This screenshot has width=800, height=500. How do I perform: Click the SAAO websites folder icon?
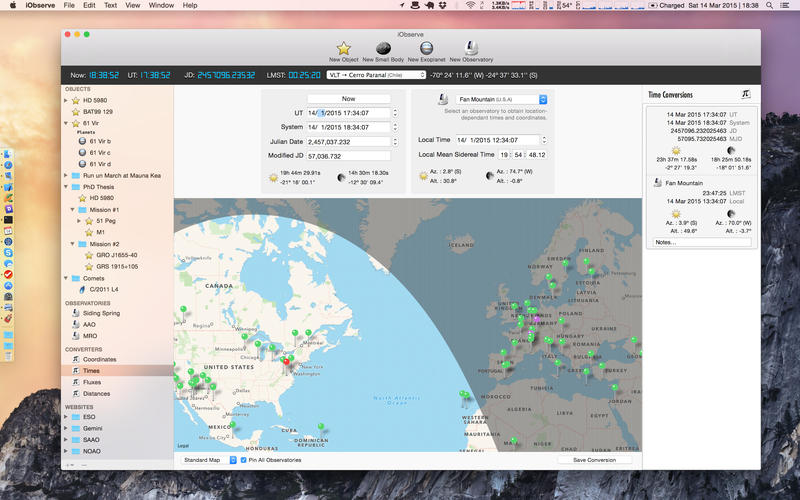(76, 440)
